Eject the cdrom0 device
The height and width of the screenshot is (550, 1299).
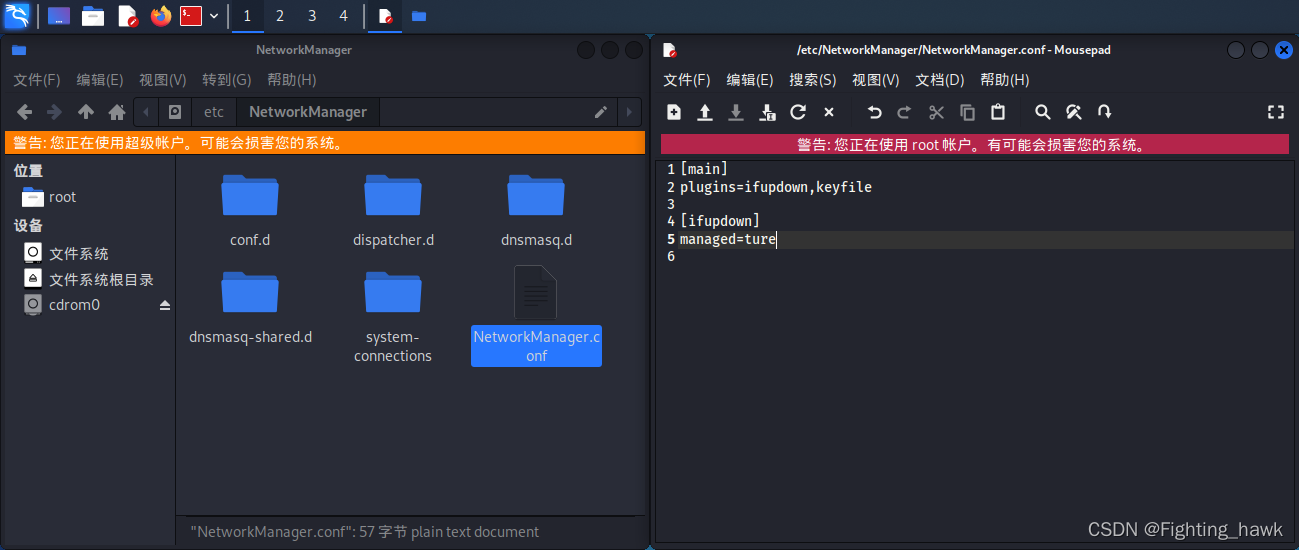[x=165, y=305]
